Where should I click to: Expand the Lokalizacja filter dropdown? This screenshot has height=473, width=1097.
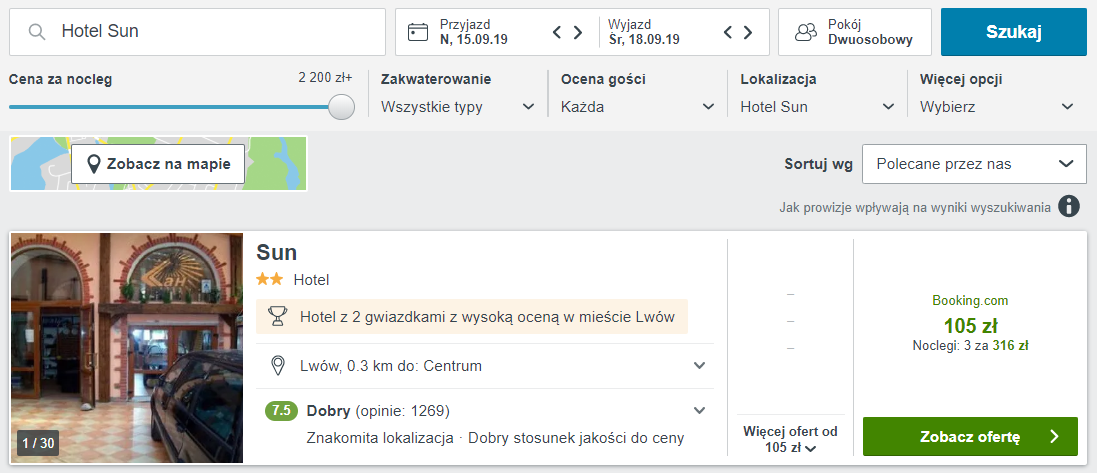(817, 107)
